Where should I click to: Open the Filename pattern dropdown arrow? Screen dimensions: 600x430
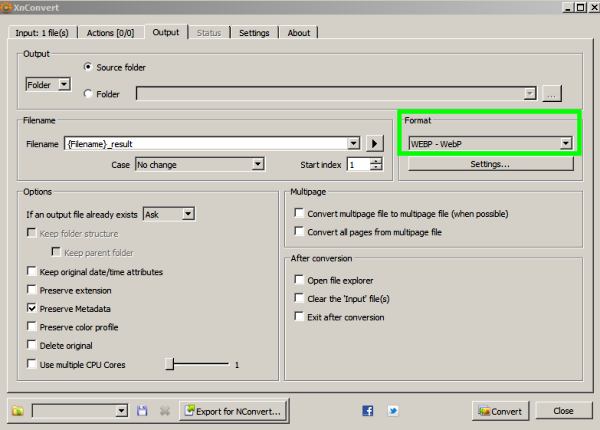click(x=354, y=143)
